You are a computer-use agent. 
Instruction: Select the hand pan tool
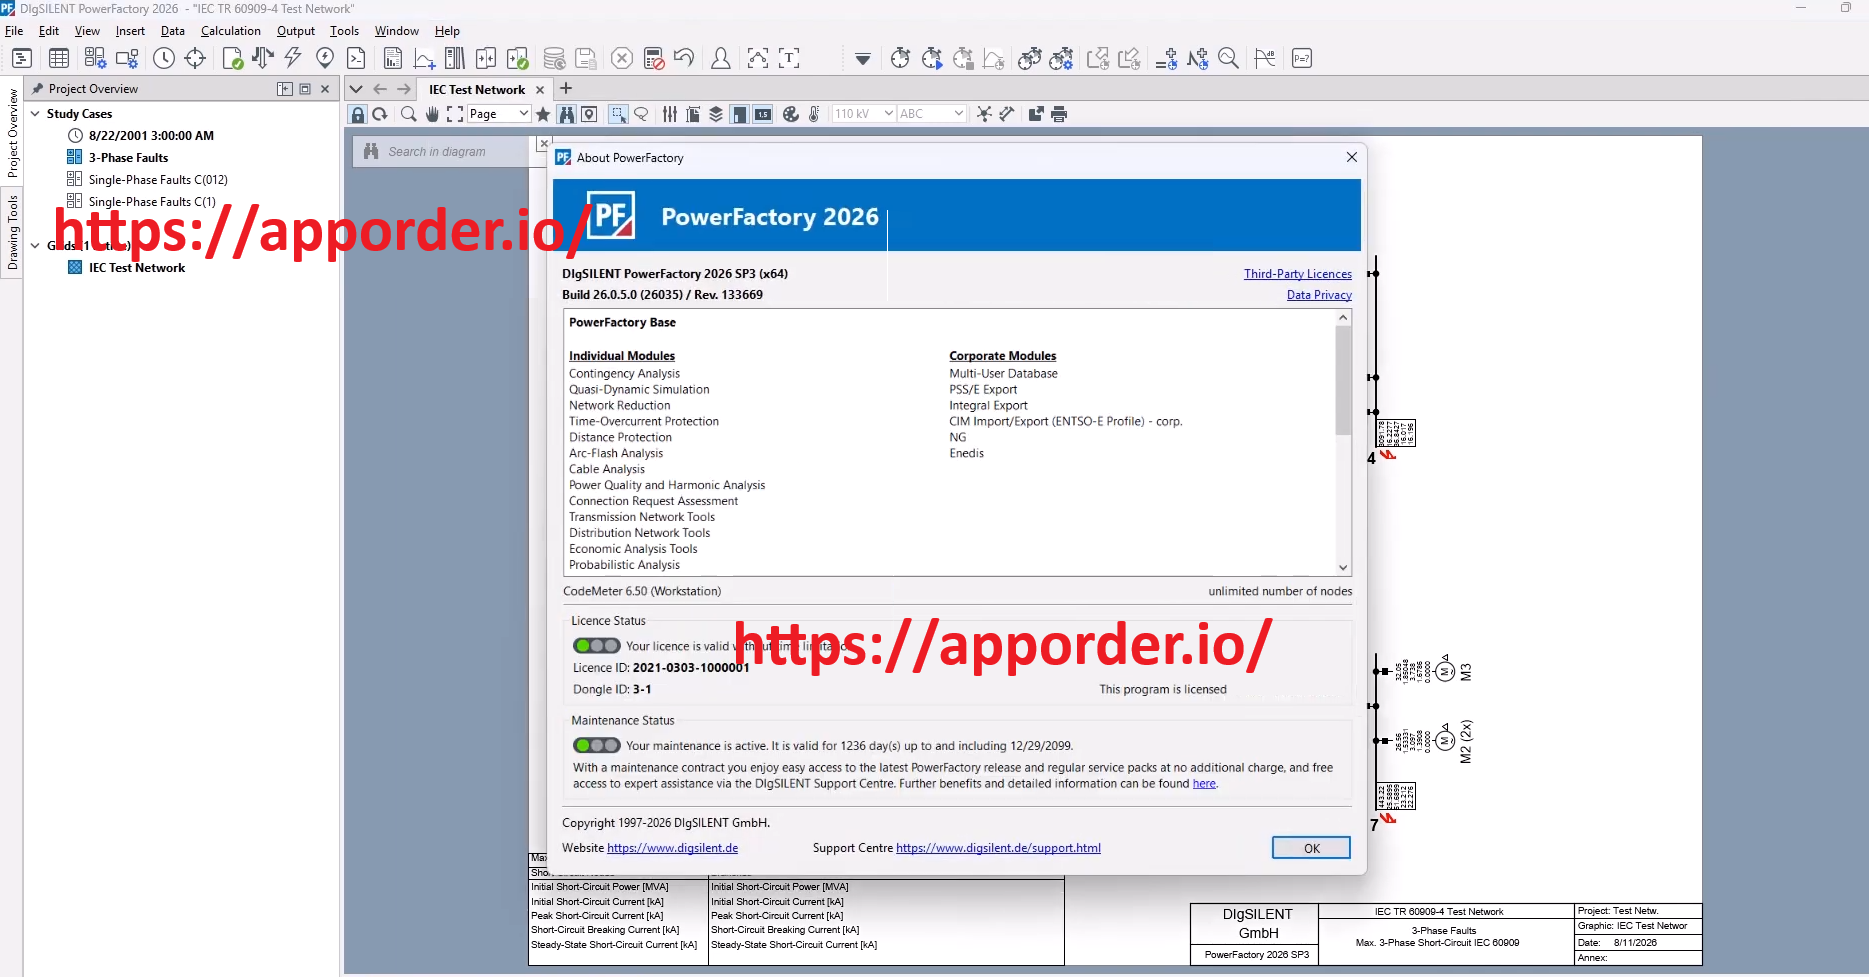(x=432, y=114)
